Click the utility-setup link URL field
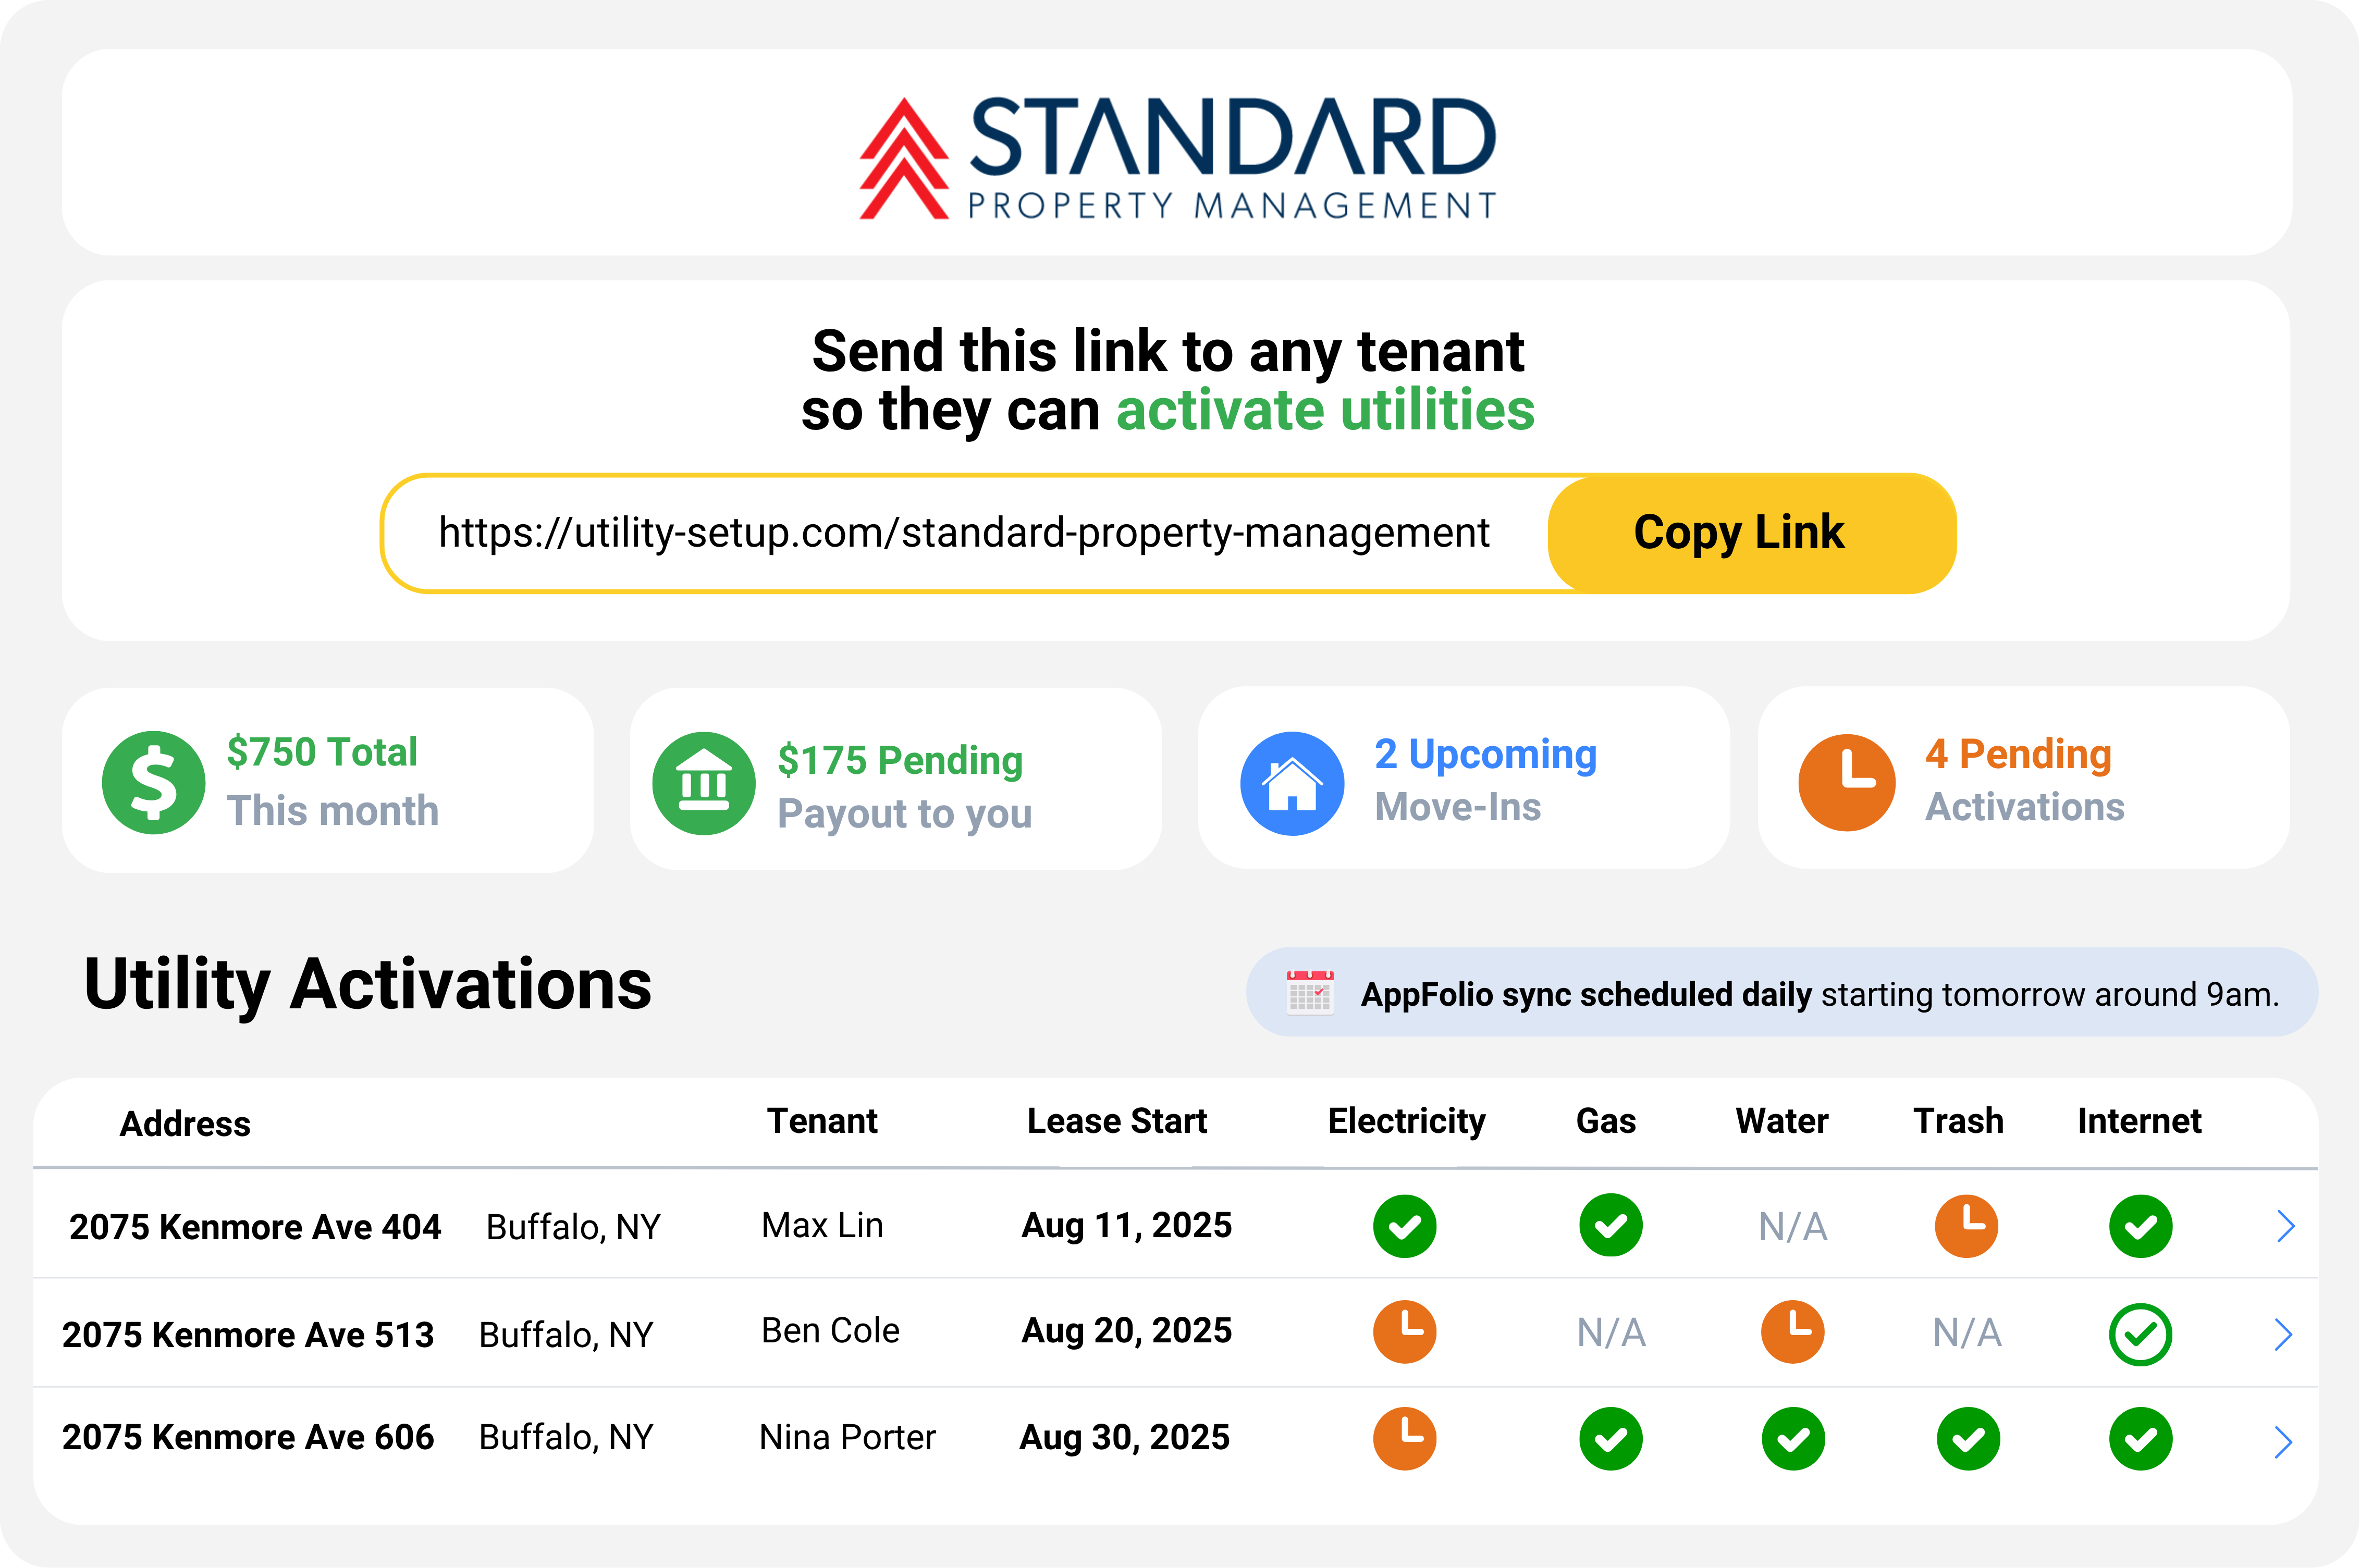Screen dimensions: 2360x1568 click(963, 533)
